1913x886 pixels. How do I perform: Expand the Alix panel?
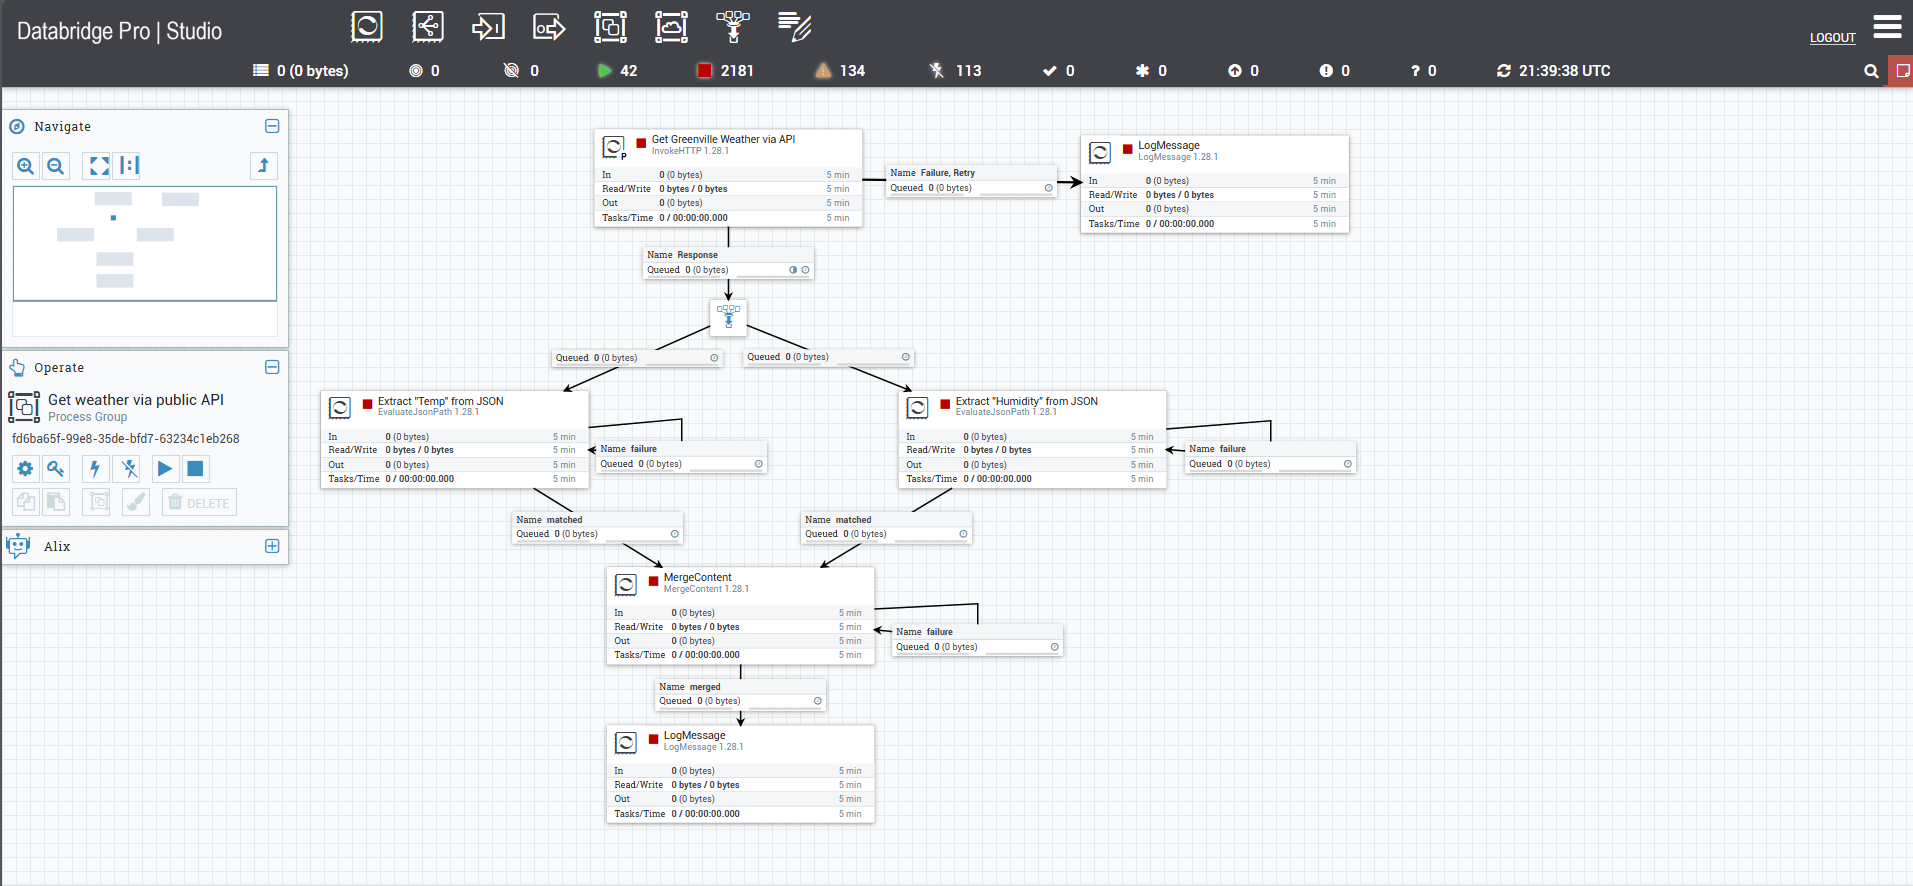click(272, 546)
